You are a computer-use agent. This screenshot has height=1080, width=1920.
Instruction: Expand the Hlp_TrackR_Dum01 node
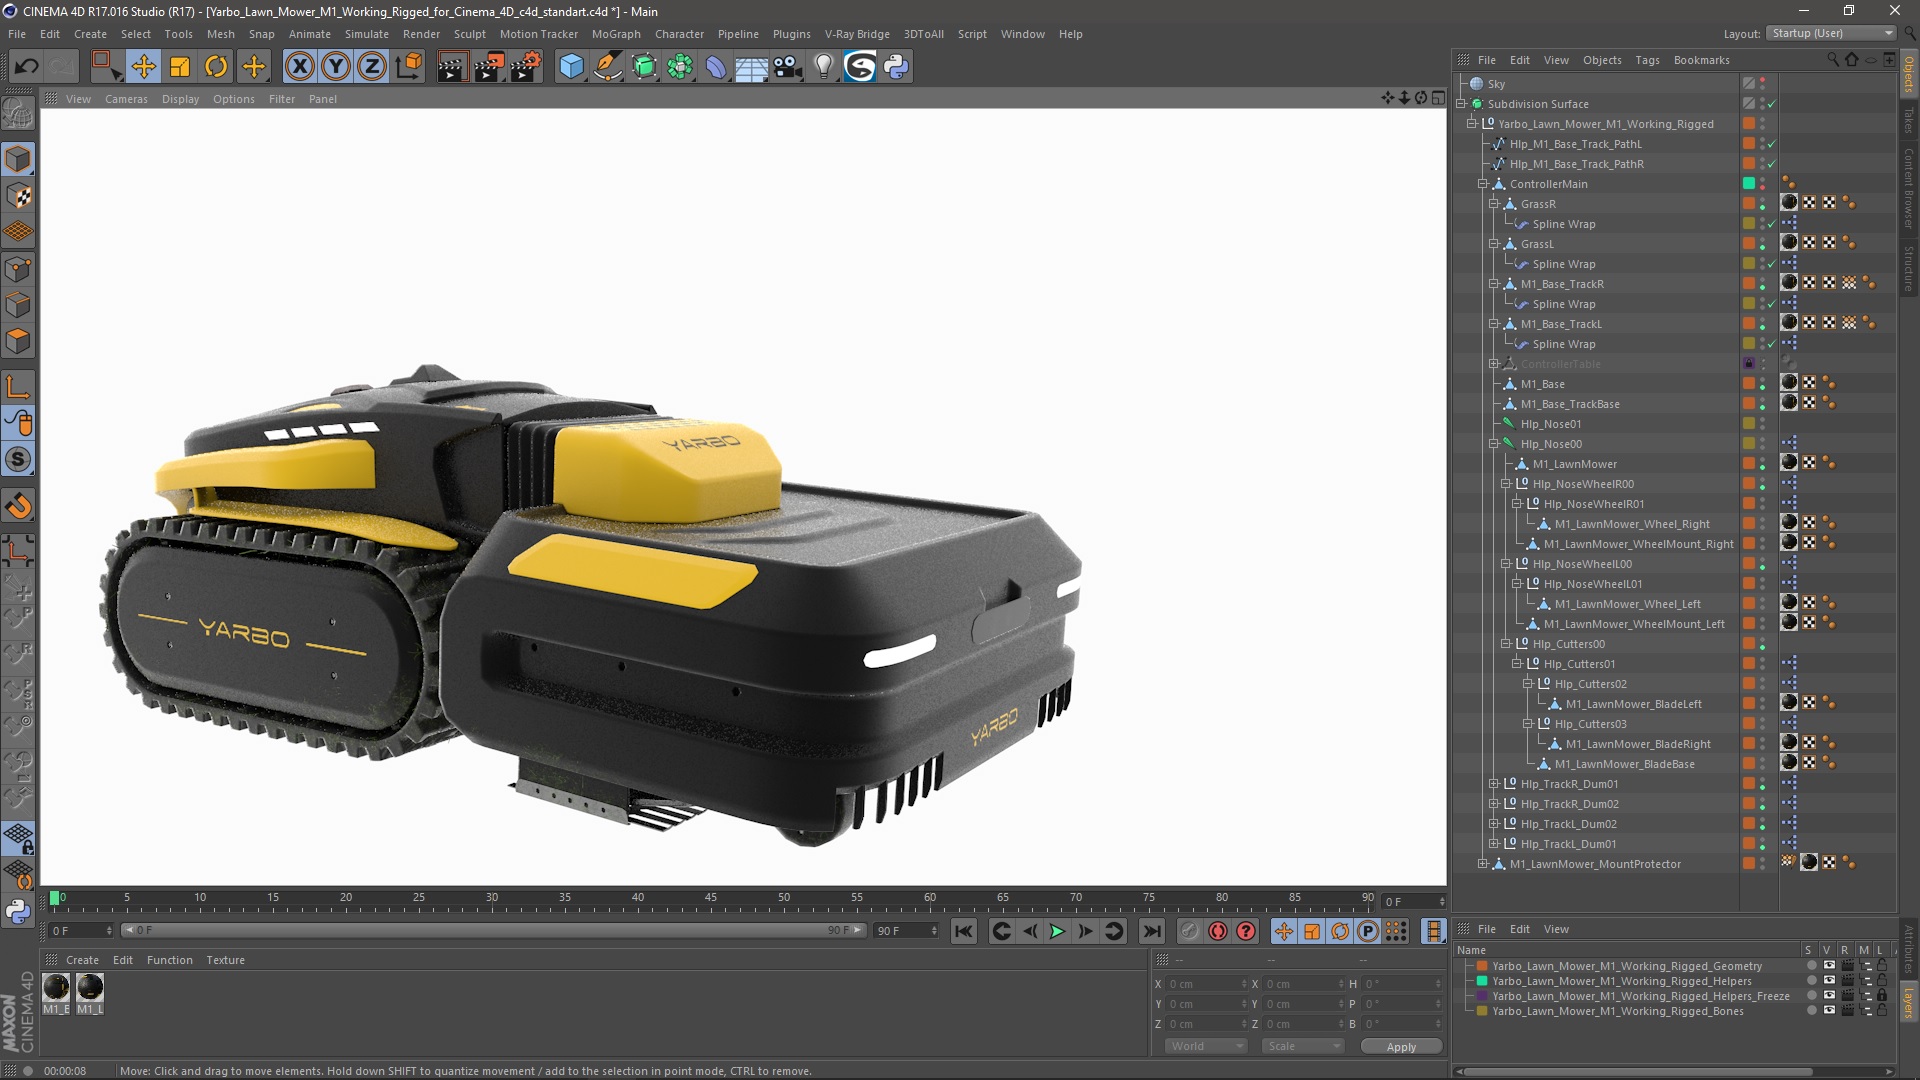[1494, 784]
